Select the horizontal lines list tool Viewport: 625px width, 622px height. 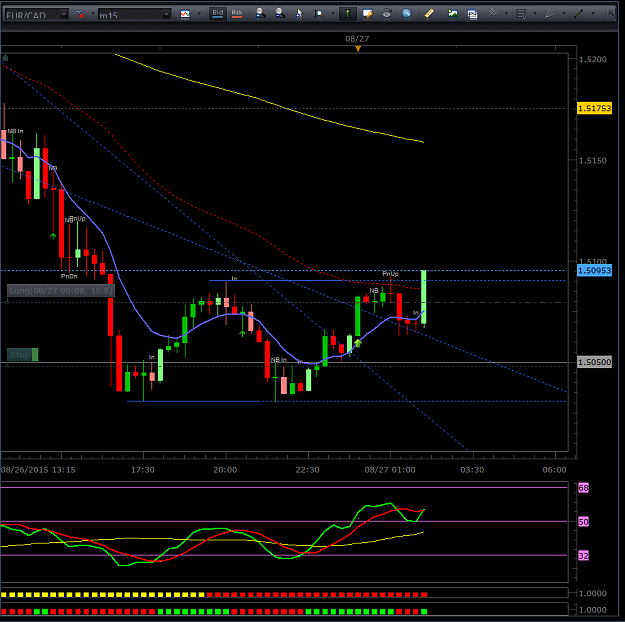pyautogui.click(x=521, y=14)
